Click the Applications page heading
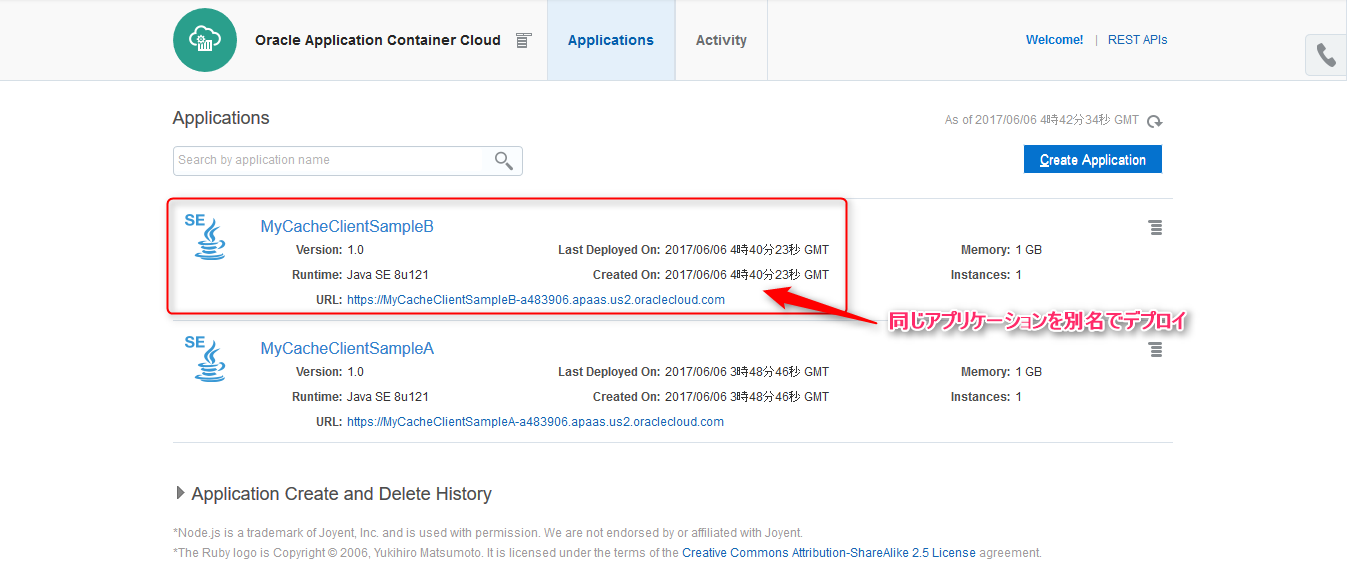Image resolution: width=1347 pixels, height=561 pixels. 221,118
